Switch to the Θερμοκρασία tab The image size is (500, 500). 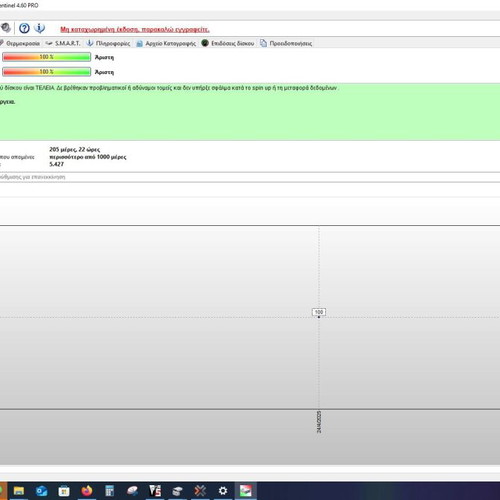coord(21,43)
